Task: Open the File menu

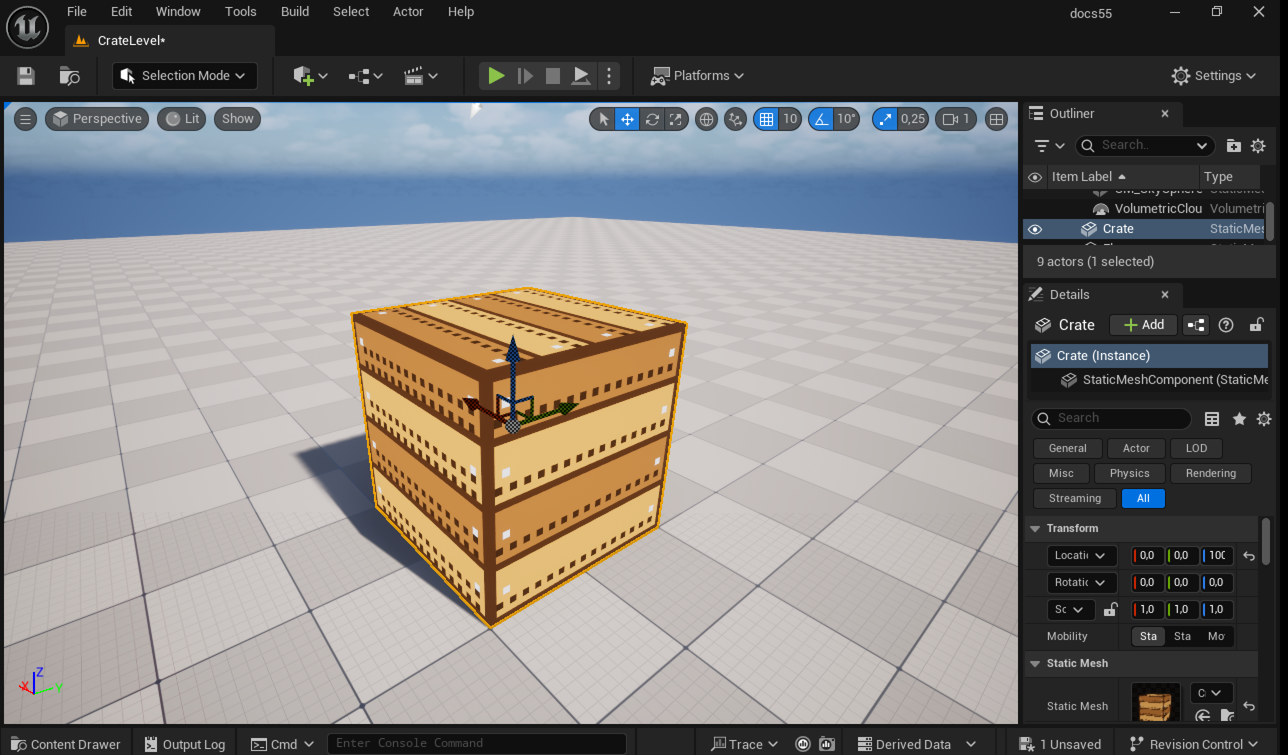Action: [x=76, y=12]
